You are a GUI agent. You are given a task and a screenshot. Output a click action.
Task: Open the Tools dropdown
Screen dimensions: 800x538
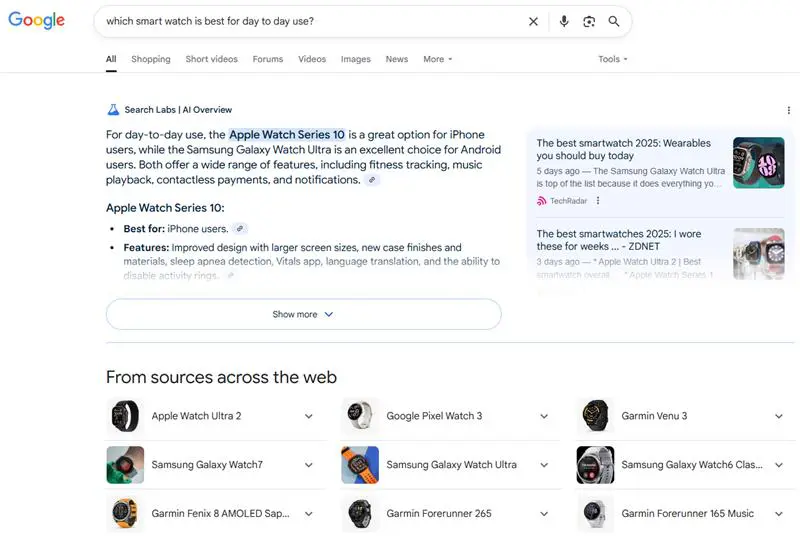613,59
